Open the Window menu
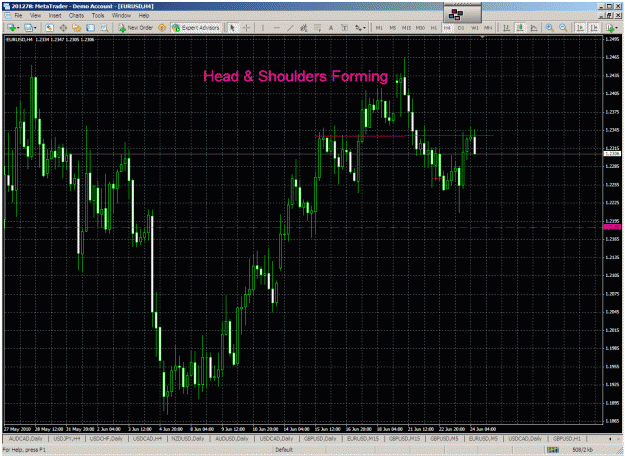Viewport: 625px width, 456px height. 121,16
